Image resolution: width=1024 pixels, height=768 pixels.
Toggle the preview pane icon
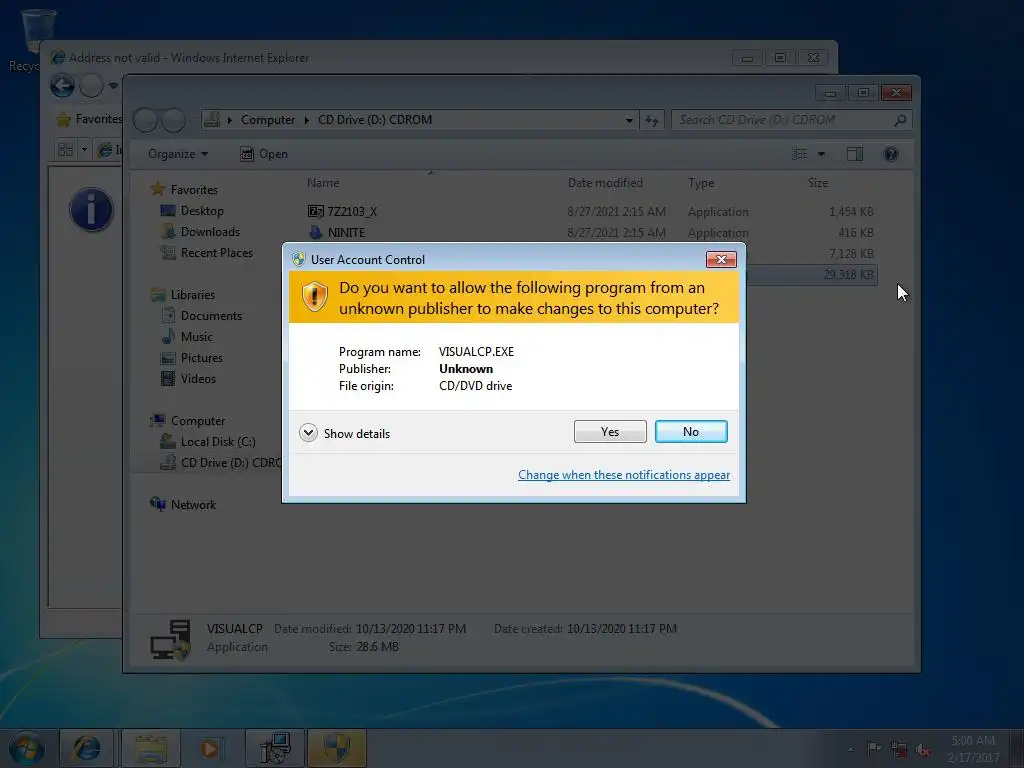854,154
